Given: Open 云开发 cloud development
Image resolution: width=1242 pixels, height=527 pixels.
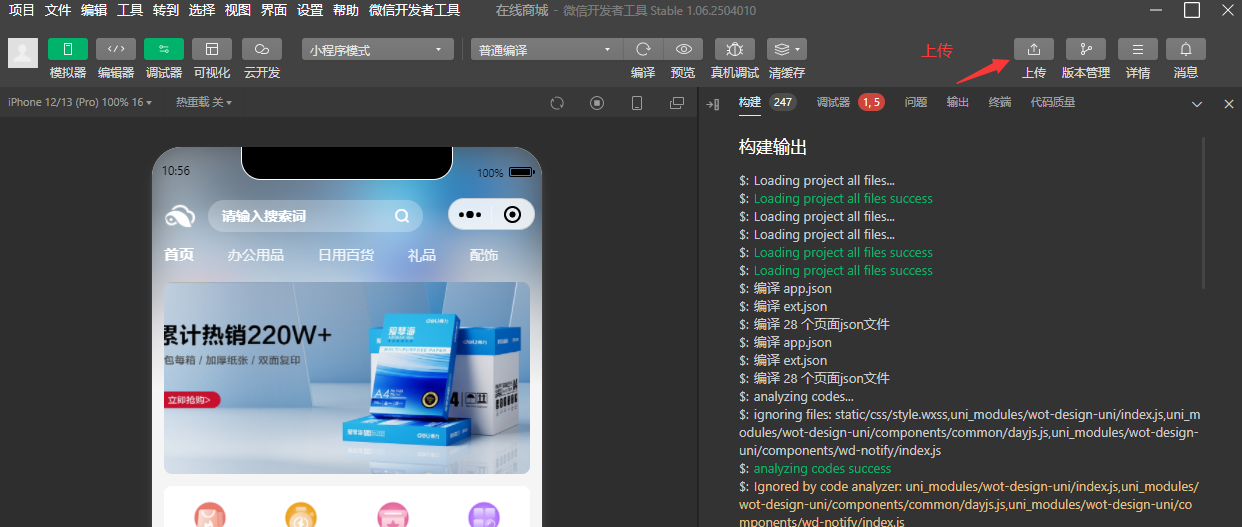Looking at the screenshot, I should pyautogui.click(x=262, y=49).
